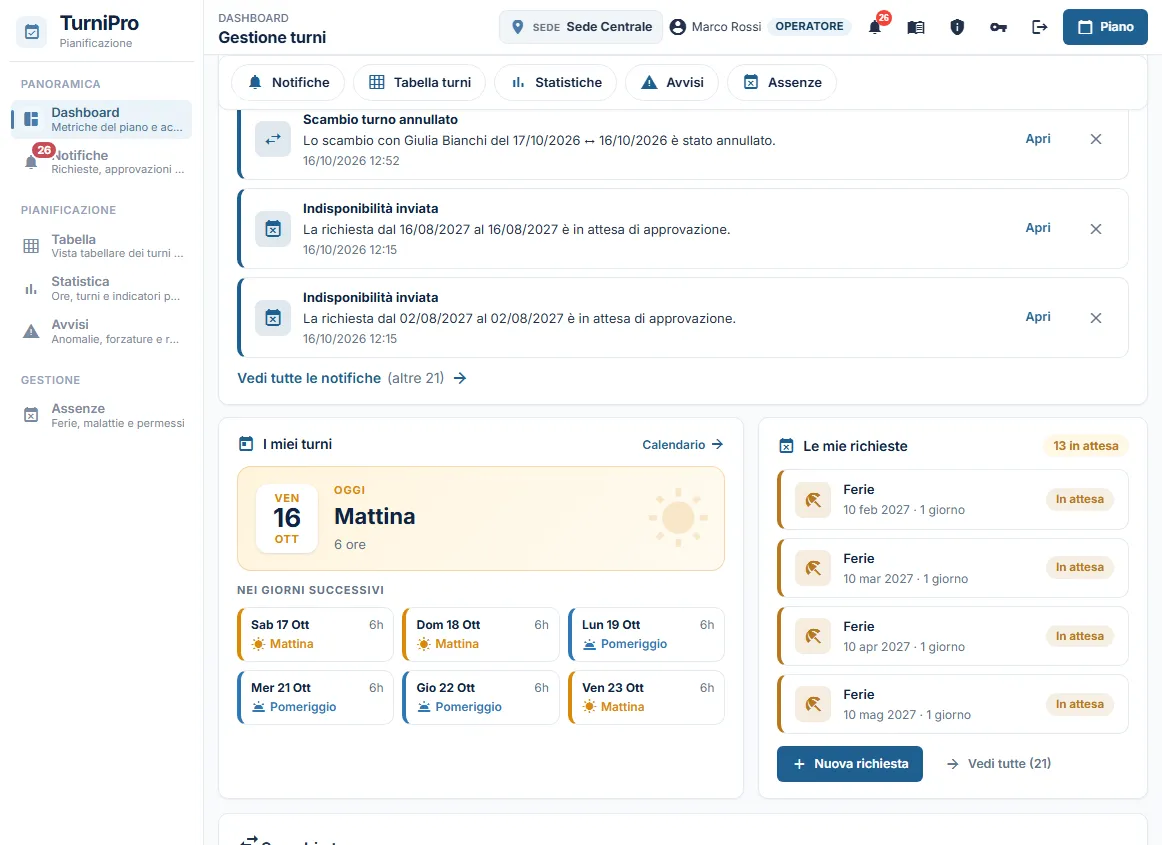This screenshot has height=845, width=1162.
Task: Dismiss the 02/08/2027 indisponibilità notification
Action: click(1096, 318)
